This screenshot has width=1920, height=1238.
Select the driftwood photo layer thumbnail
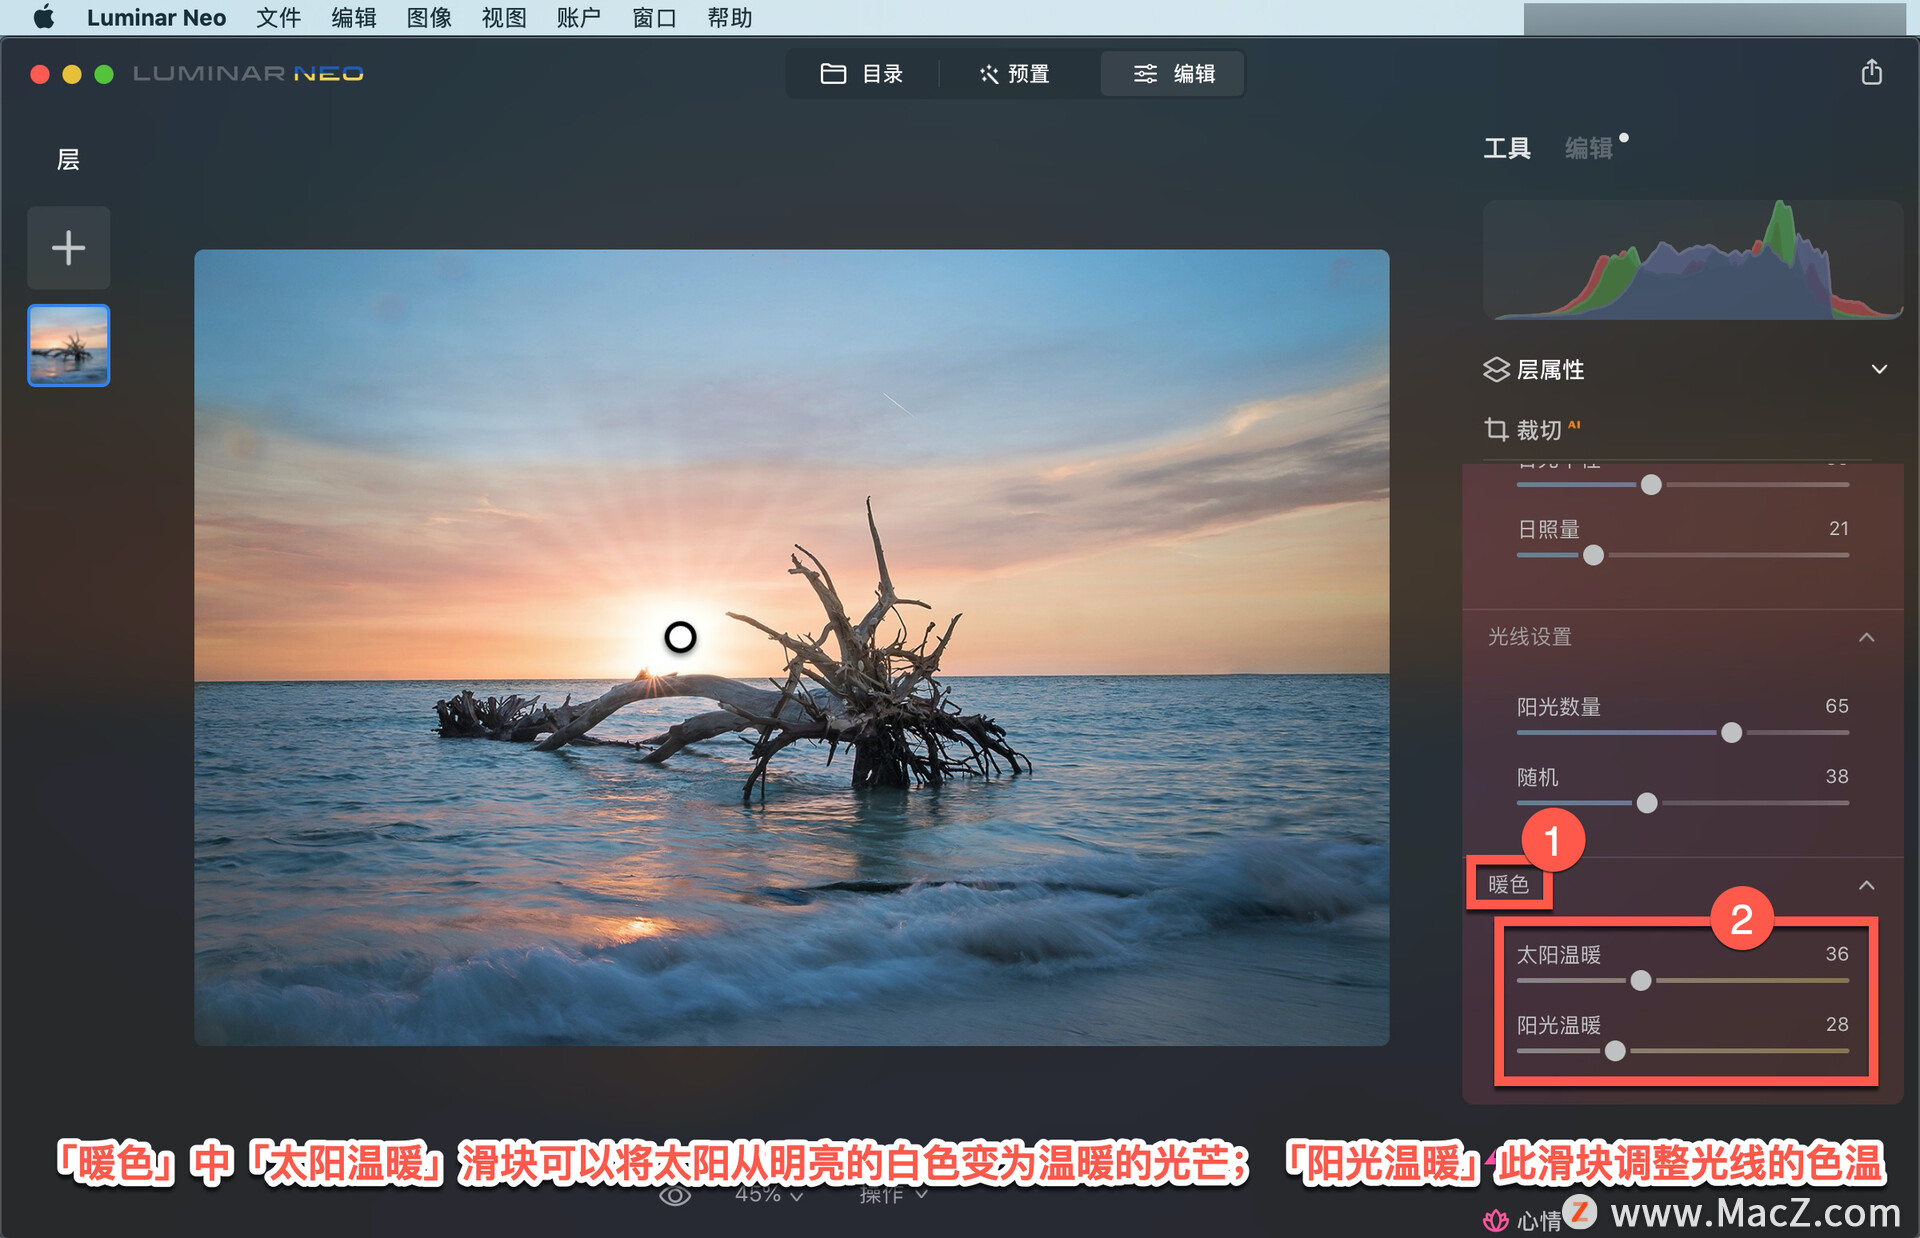[x=68, y=345]
